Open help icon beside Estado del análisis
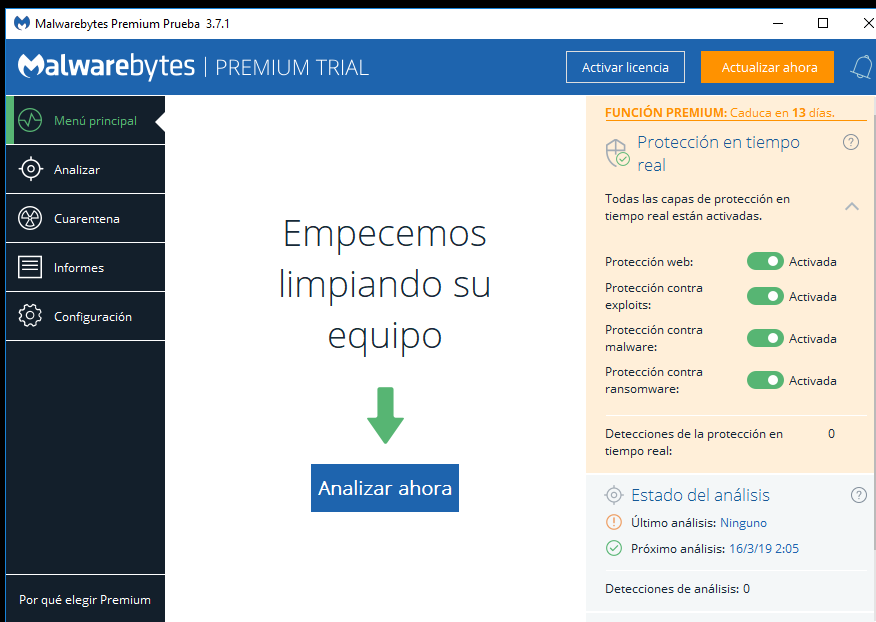Screen dimensions: 876x622 coord(858,495)
